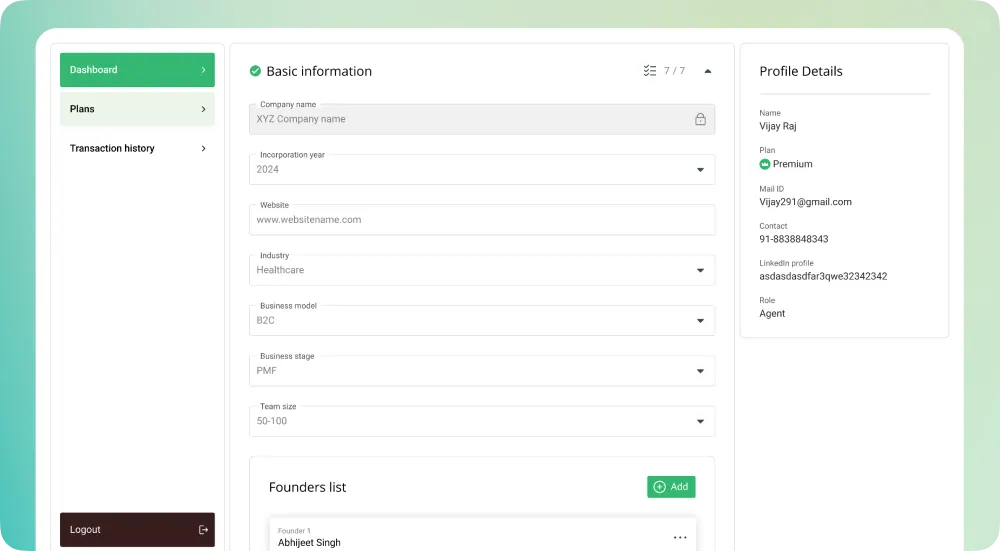The width and height of the screenshot is (1000, 551).
Task: Click the Add button in Founders list
Action: pyautogui.click(x=671, y=487)
